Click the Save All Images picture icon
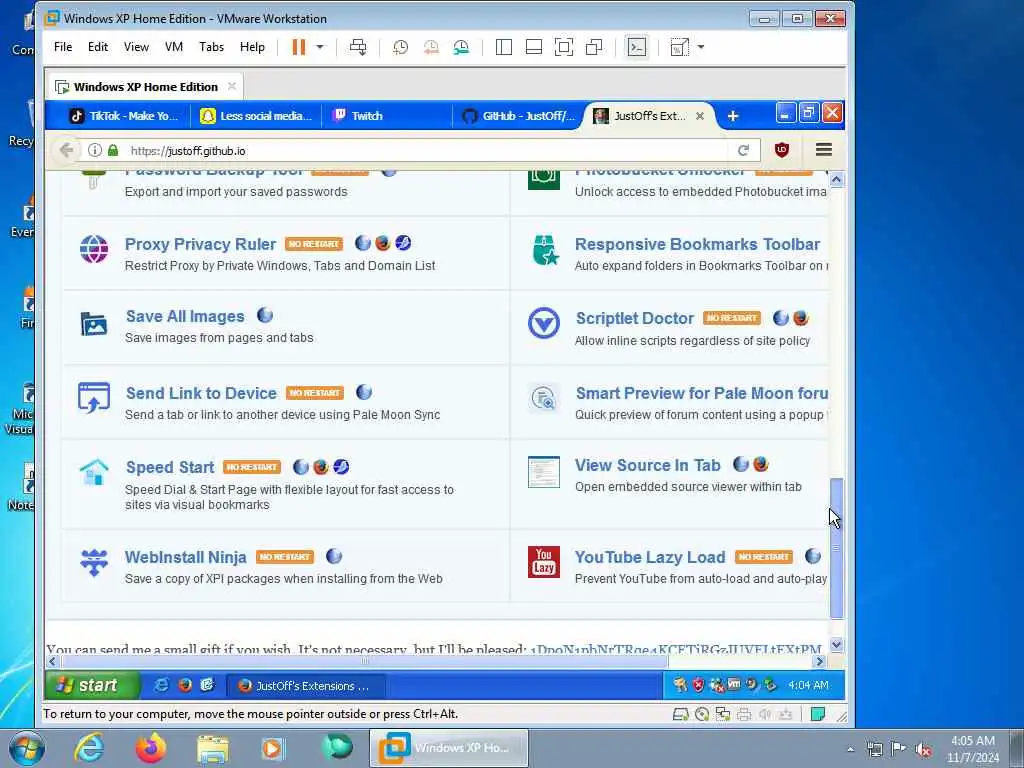The width and height of the screenshot is (1024, 768). click(x=93, y=323)
